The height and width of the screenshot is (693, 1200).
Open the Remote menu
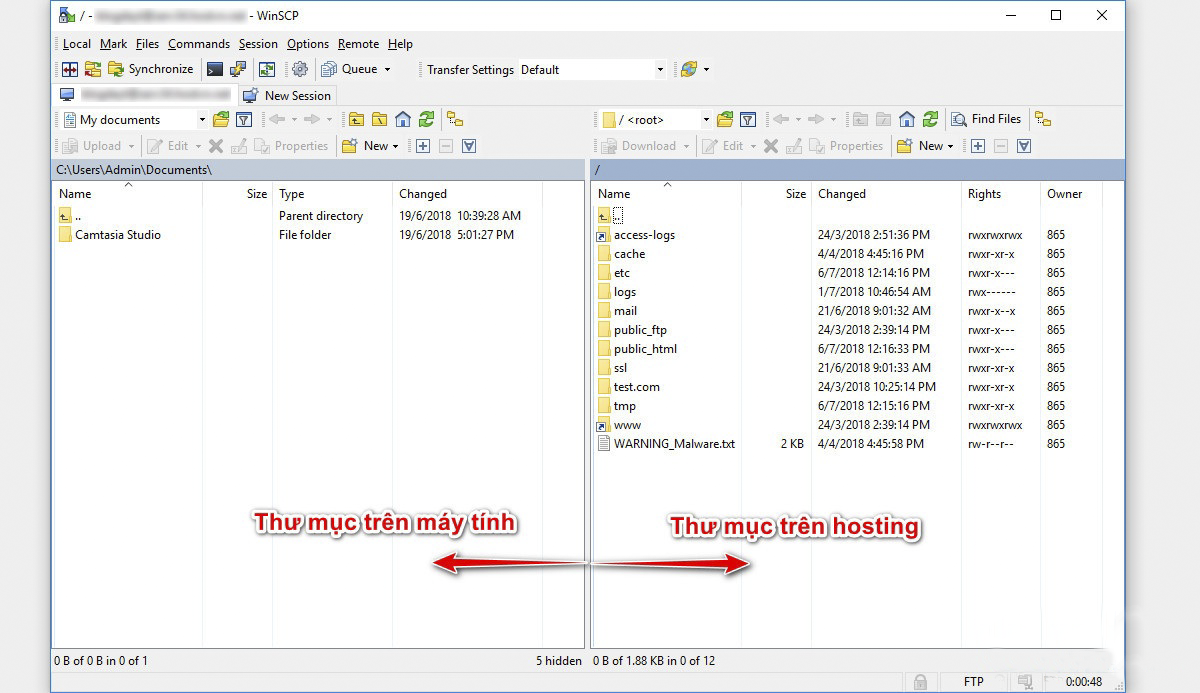click(358, 44)
